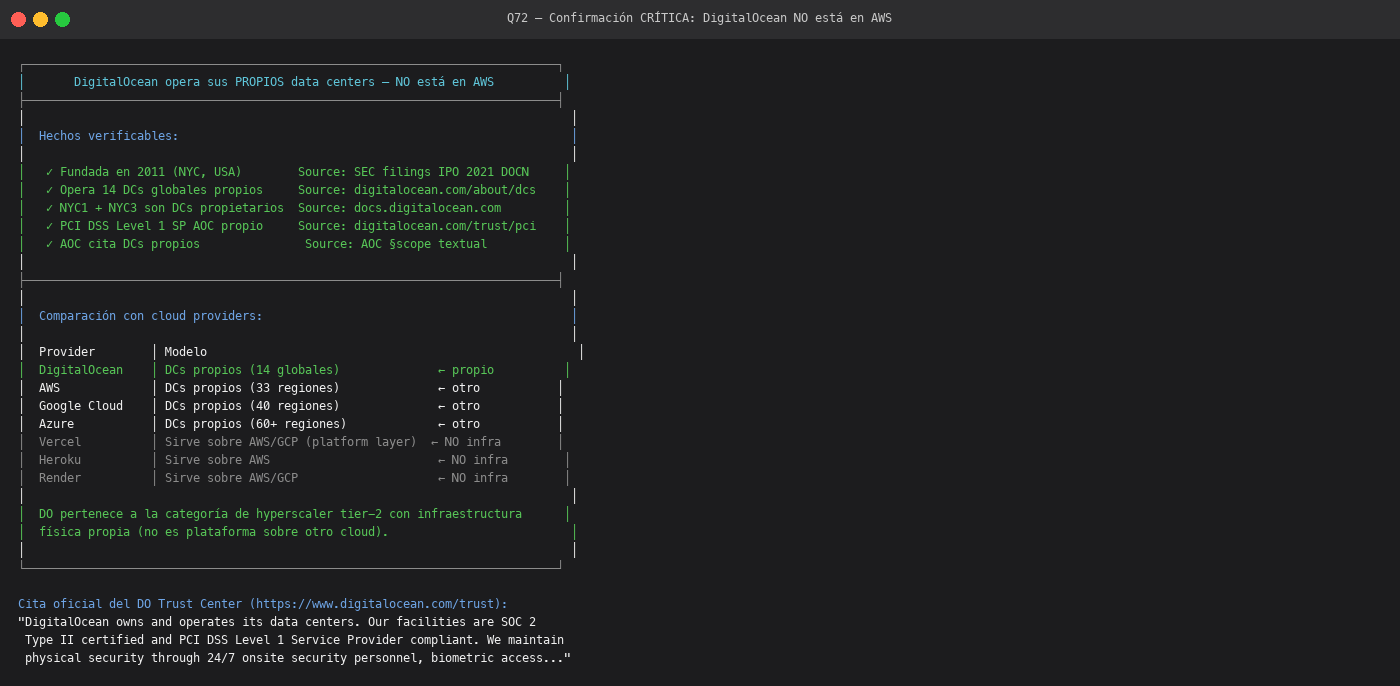Image resolution: width=1400 pixels, height=686 pixels.
Task: Click 'Source: docs.digitalocean.com'
Action: (399, 208)
